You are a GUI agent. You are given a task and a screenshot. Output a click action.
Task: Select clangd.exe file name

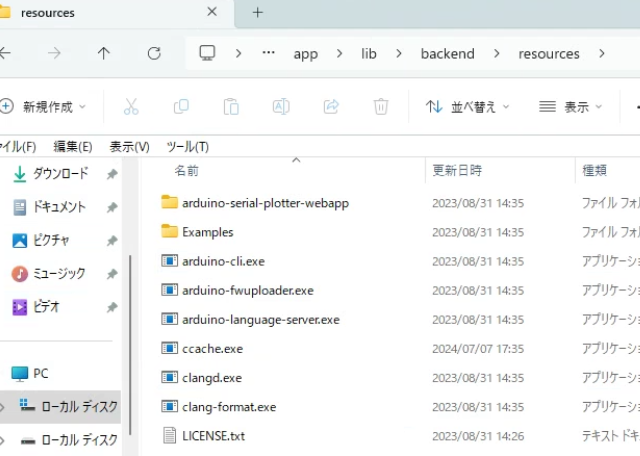point(212,378)
